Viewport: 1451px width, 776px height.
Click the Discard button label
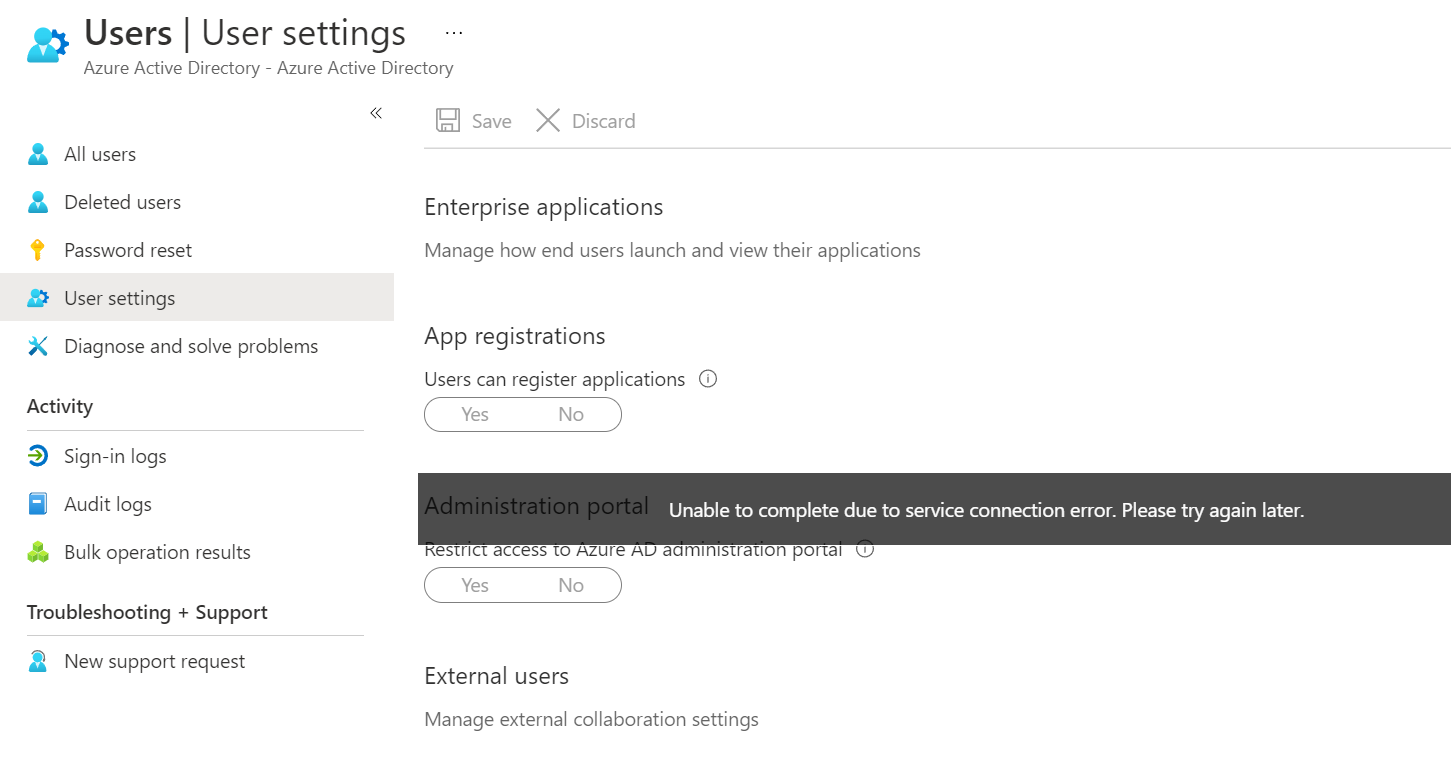click(x=604, y=121)
